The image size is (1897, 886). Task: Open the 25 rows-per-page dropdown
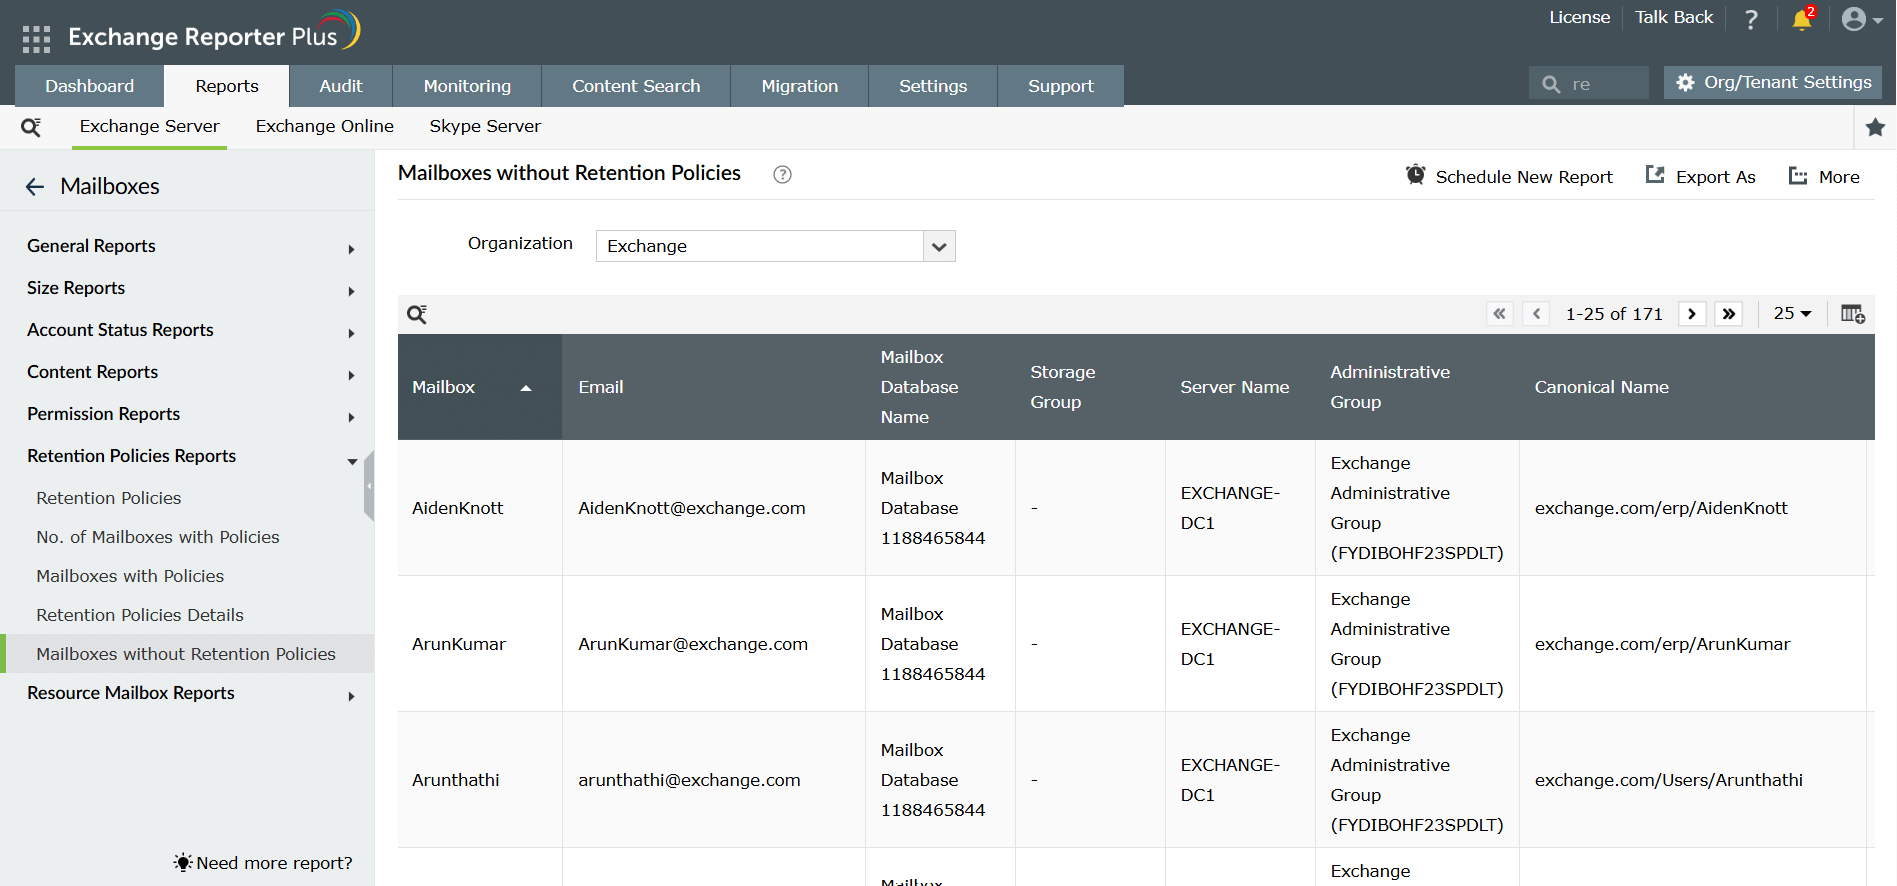click(x=1792, y=314)
